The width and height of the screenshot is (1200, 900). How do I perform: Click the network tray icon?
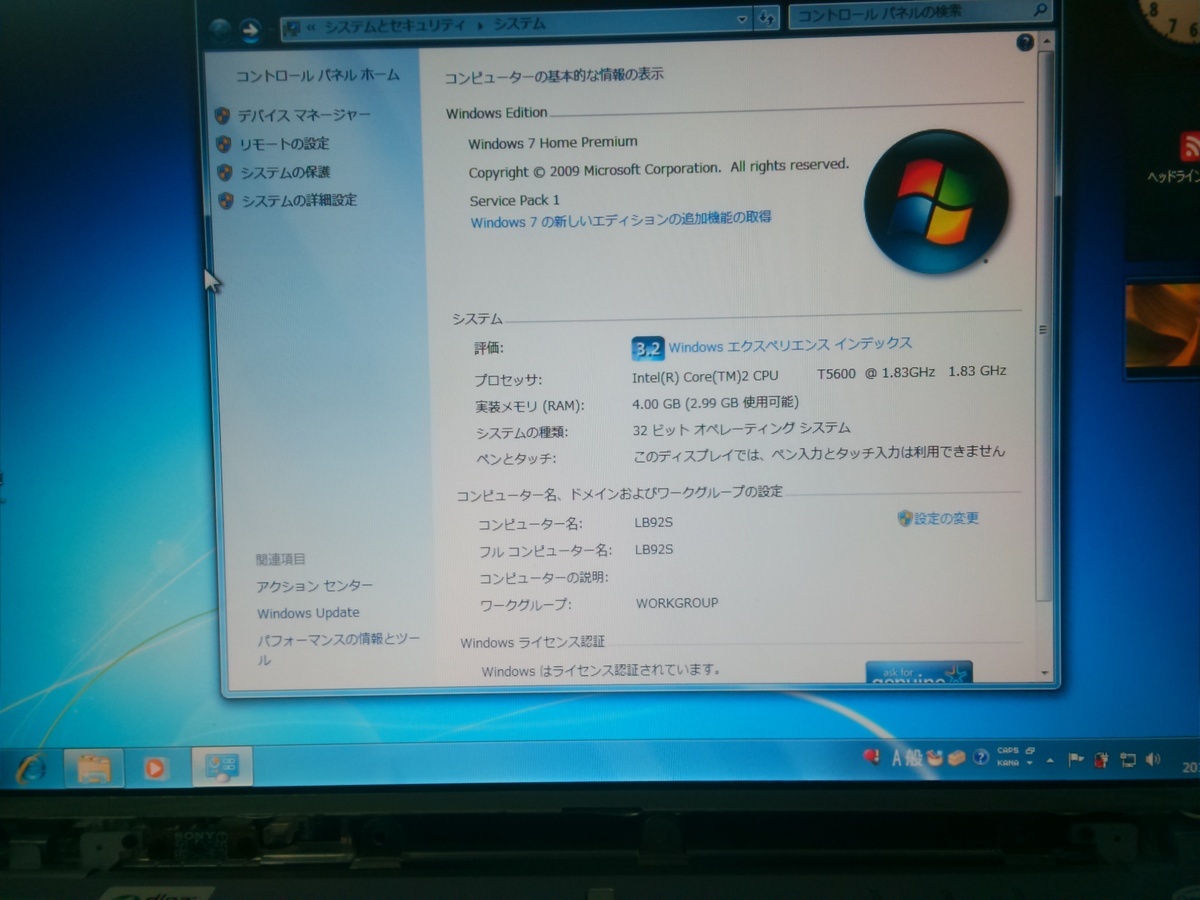coord(1128,761)
